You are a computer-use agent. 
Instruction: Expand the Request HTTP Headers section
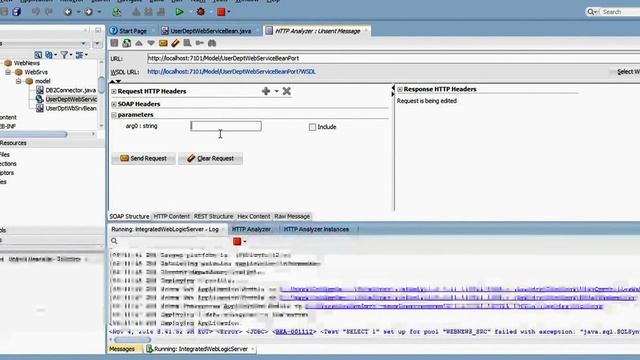click(x=114, y=91)
